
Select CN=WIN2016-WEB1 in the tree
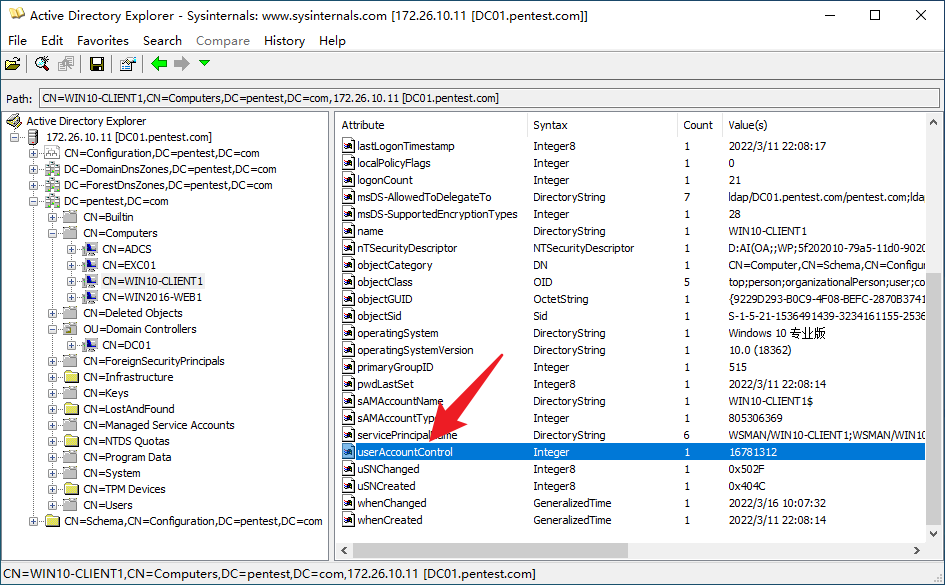pyautogui.click(x=152, y=297)
